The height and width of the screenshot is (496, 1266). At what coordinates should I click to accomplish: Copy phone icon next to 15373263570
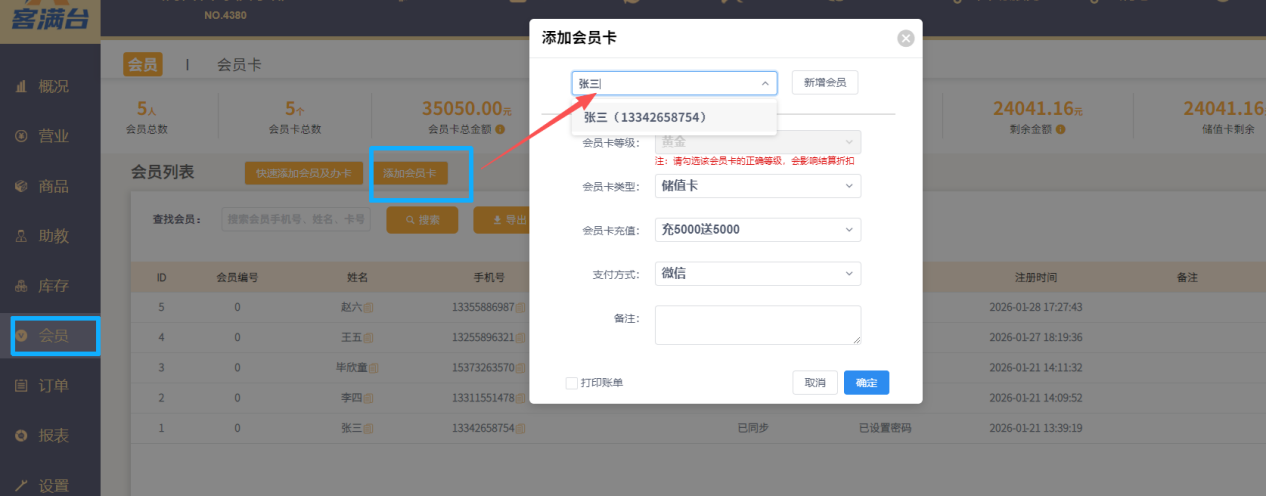click(x=520, y=368)
